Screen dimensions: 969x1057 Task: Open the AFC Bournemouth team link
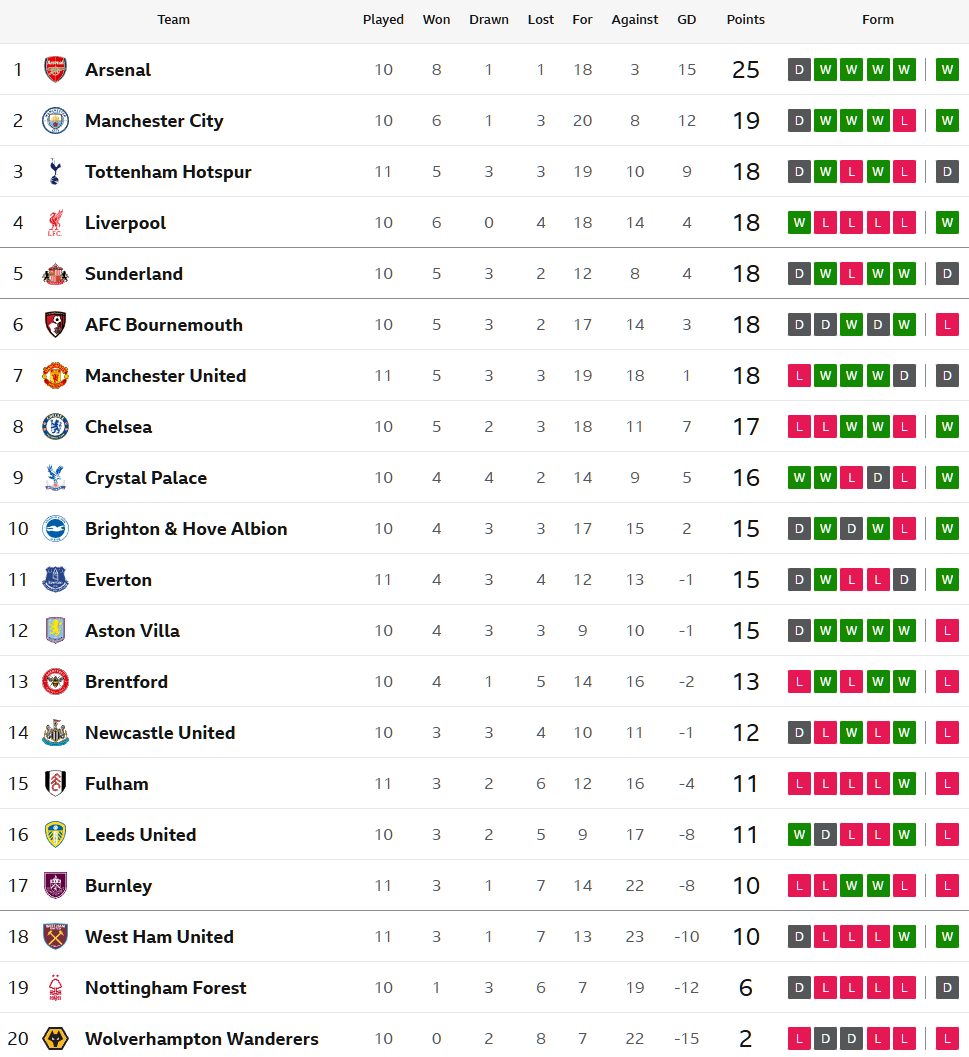coord(164,325)
